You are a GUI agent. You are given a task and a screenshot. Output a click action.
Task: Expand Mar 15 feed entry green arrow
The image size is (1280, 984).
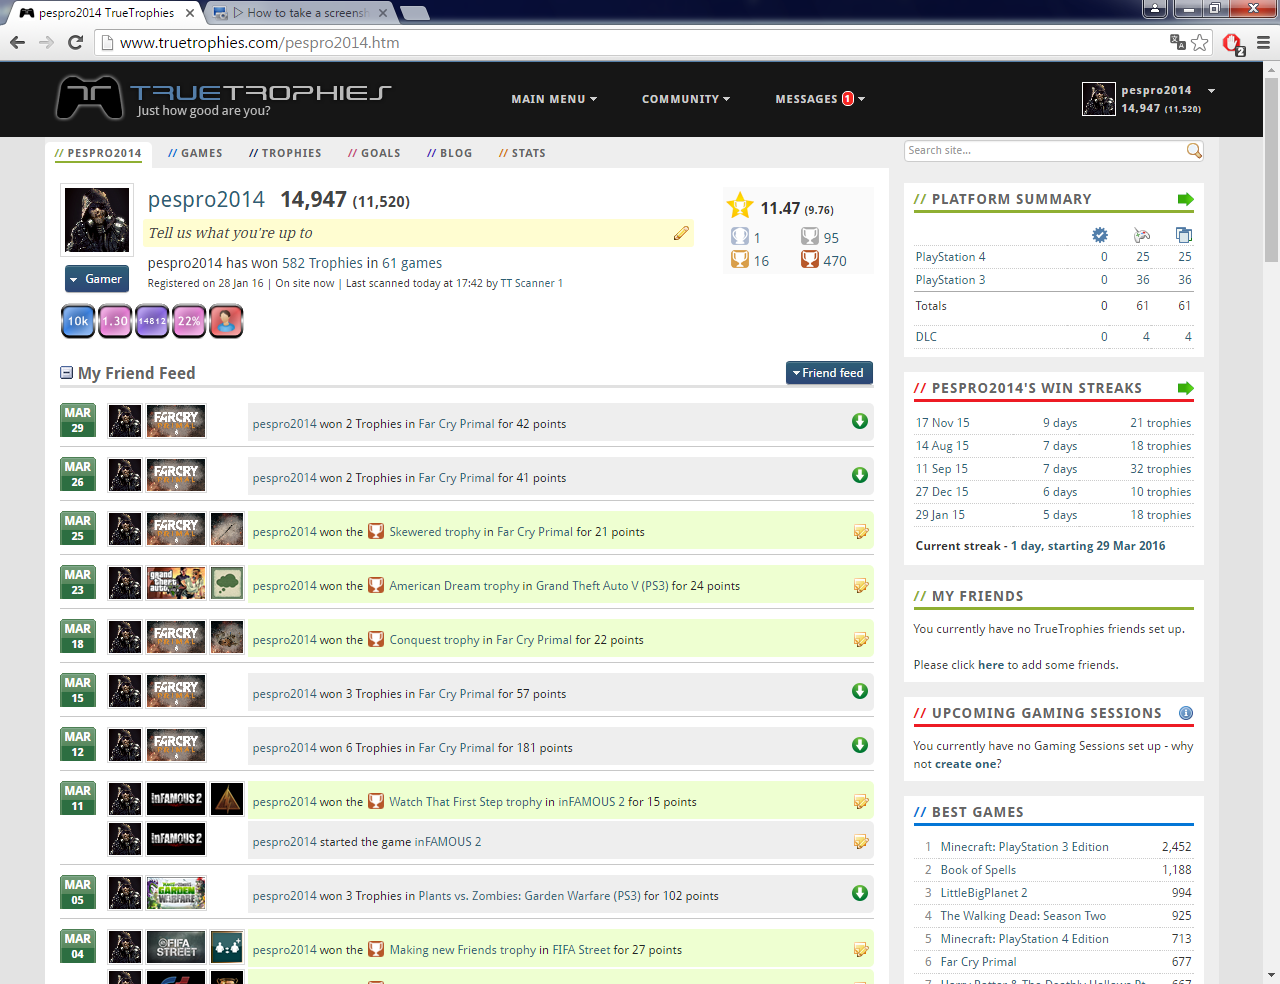(x=859, y=691)
